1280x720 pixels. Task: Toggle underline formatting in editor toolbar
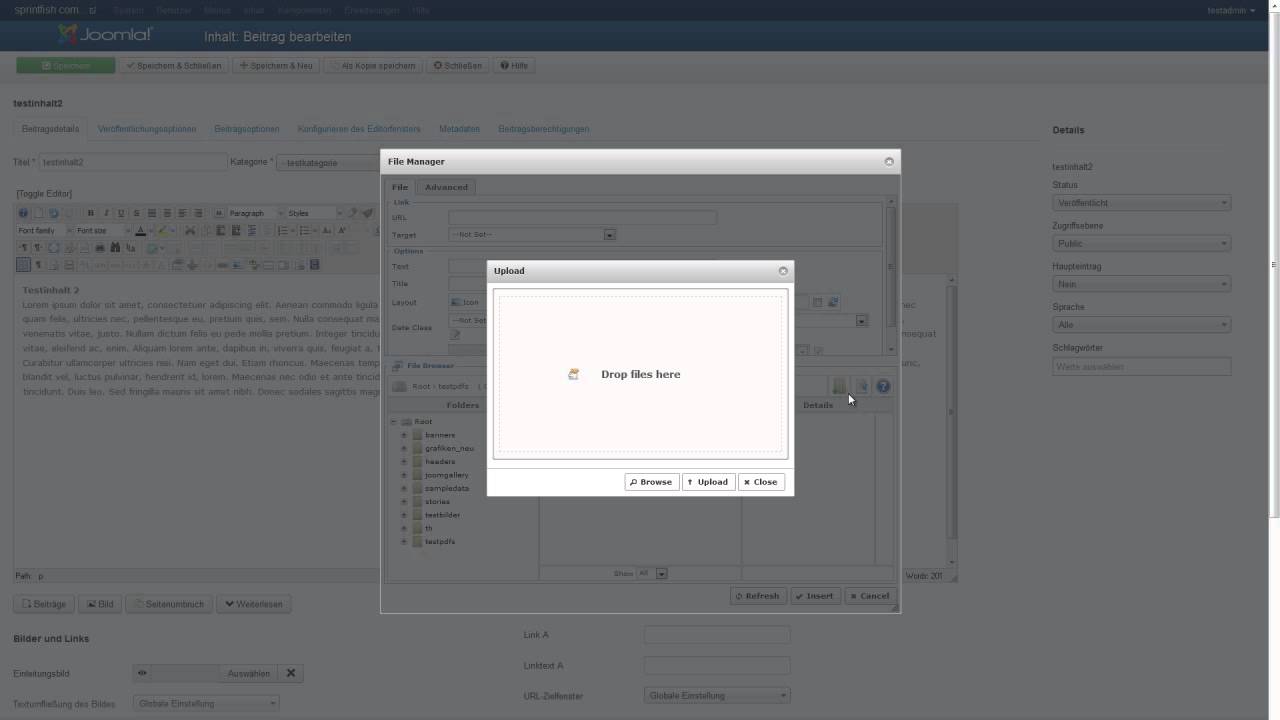[x=121, y=213]
